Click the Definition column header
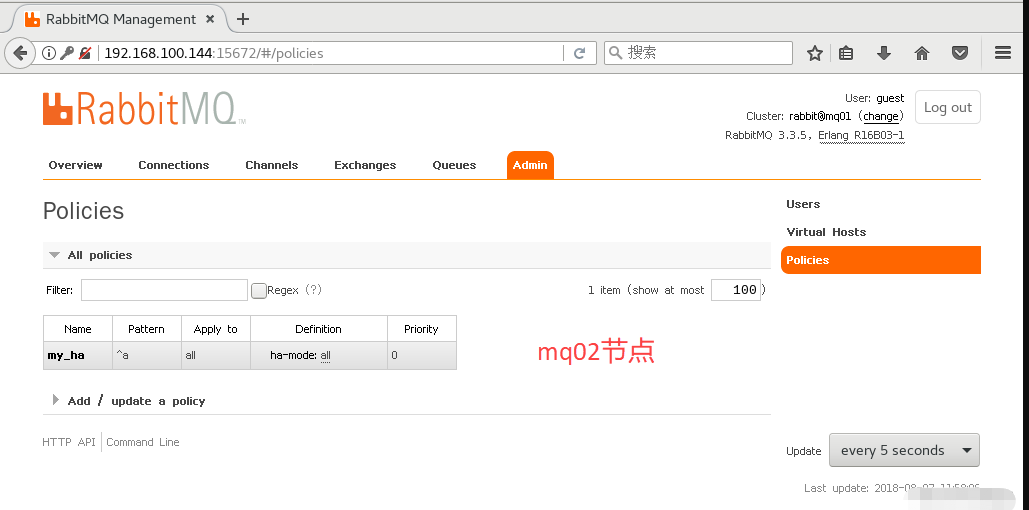 pyautogui.click(x=318, y=329)
